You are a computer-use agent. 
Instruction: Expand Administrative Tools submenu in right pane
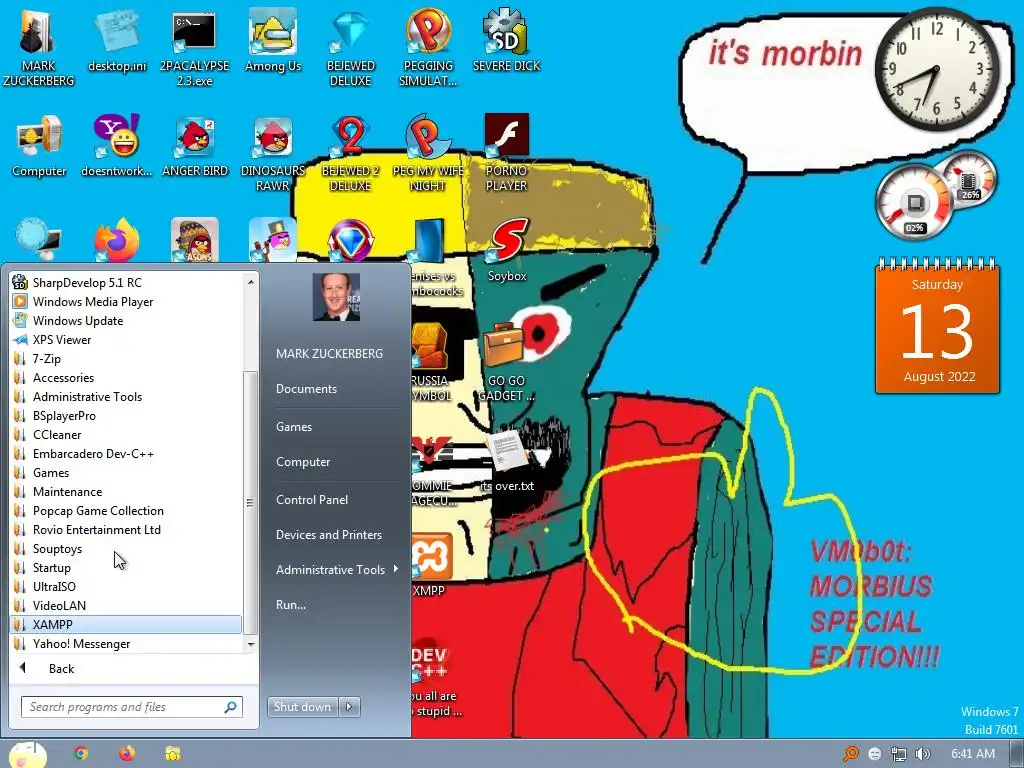pos(336,569)
